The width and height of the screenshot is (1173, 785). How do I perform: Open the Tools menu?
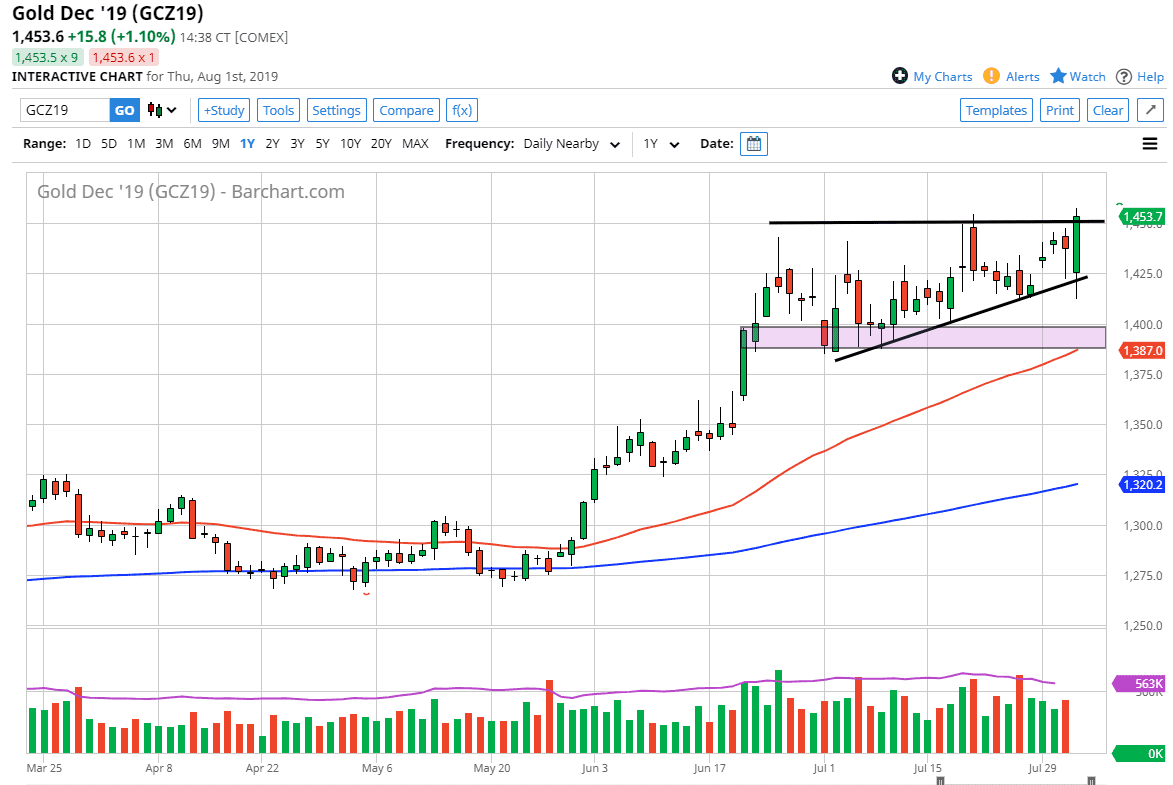(x=279, y=110)
